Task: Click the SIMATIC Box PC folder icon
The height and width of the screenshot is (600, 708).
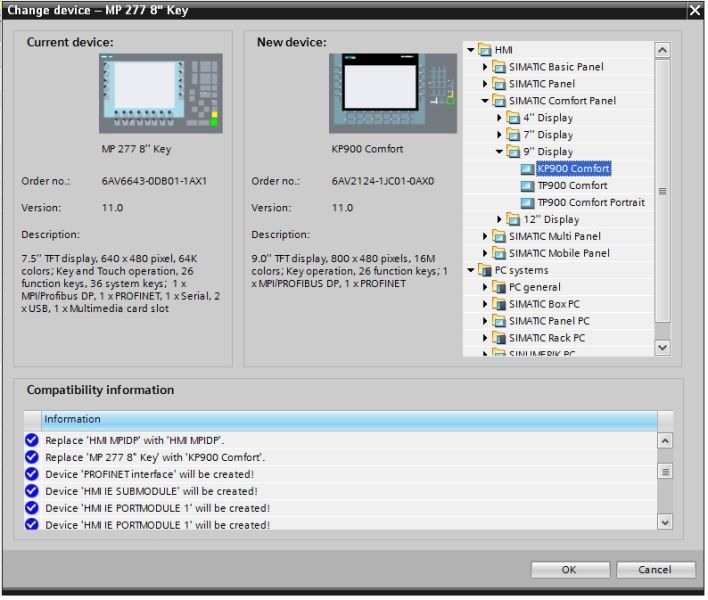Action: [501, 305]
